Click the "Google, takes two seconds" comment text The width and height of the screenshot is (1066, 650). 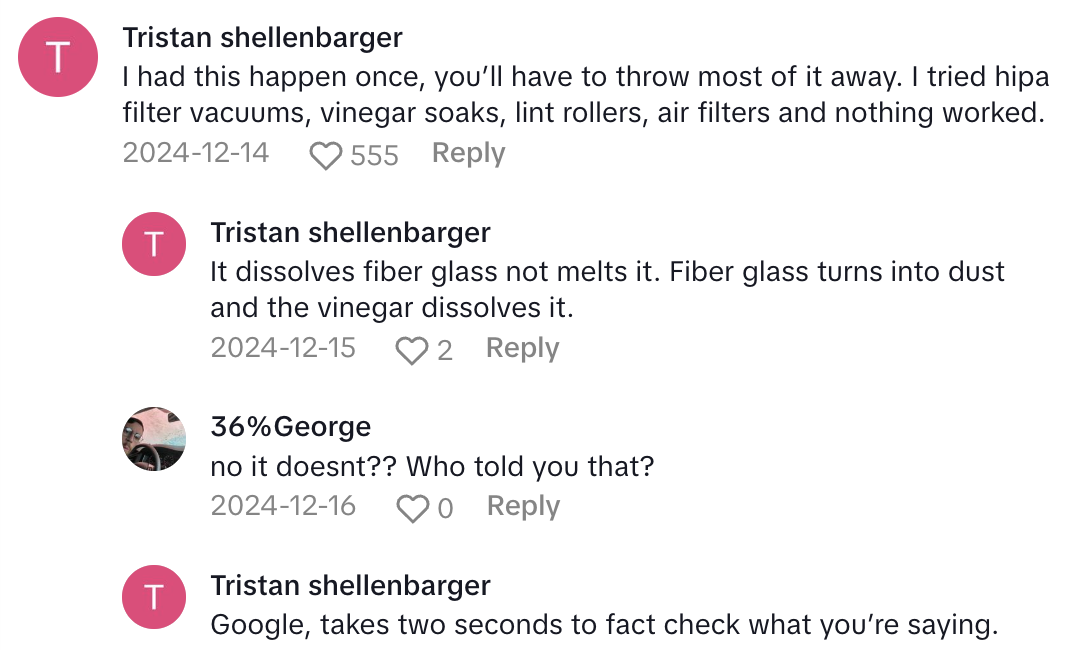click(x=604, y=626)
